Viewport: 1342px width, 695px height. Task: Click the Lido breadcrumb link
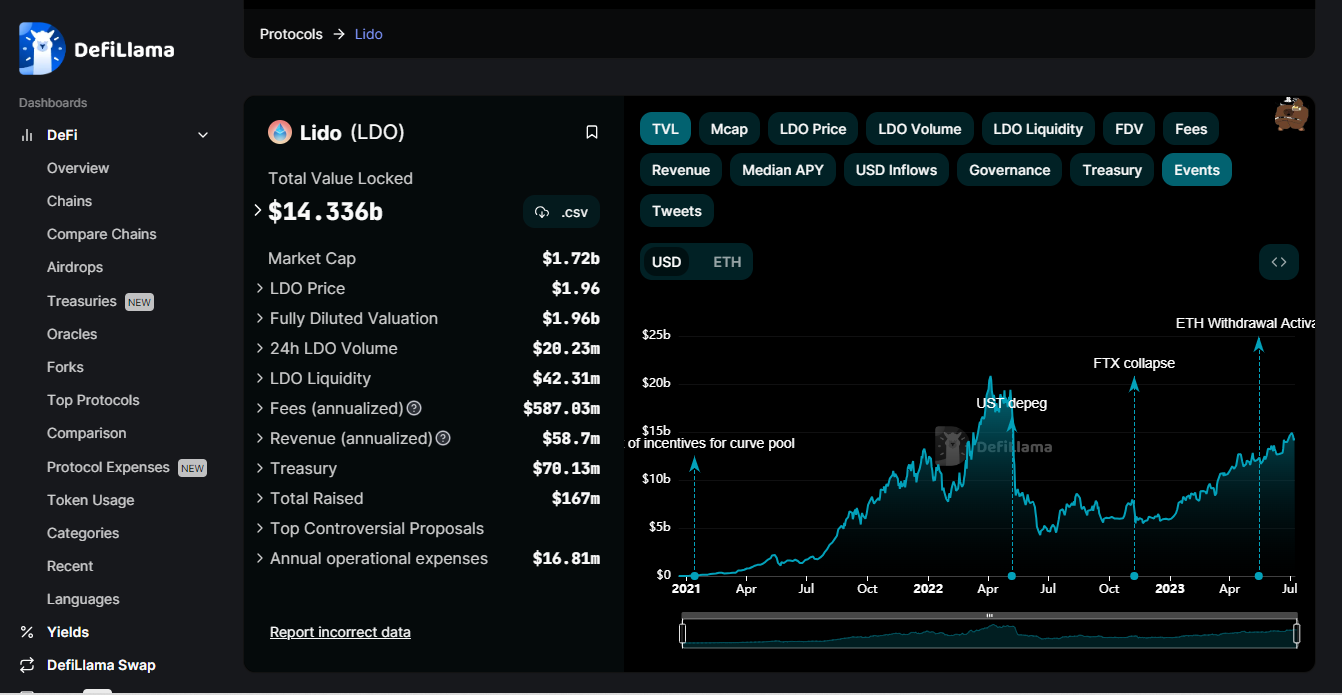pyautogui.click(x=369, y=34)
